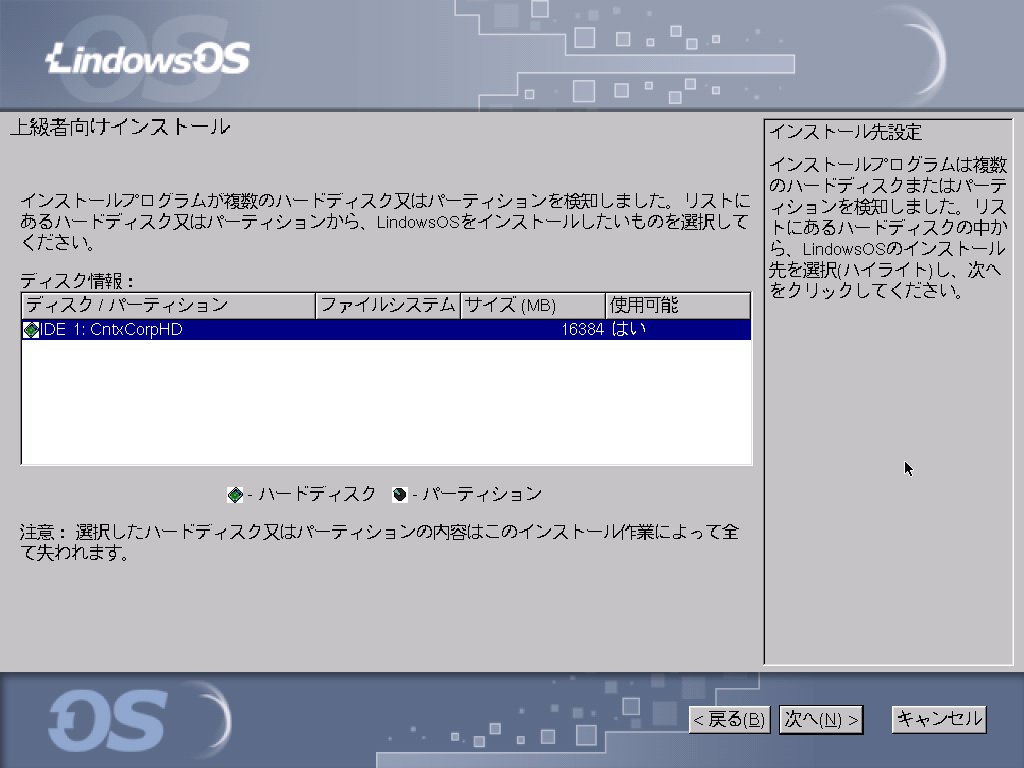Viewport: 1024px width, 768px height.
Task: Click the 次へ(N) next button
Action: (x=821, y=720)
